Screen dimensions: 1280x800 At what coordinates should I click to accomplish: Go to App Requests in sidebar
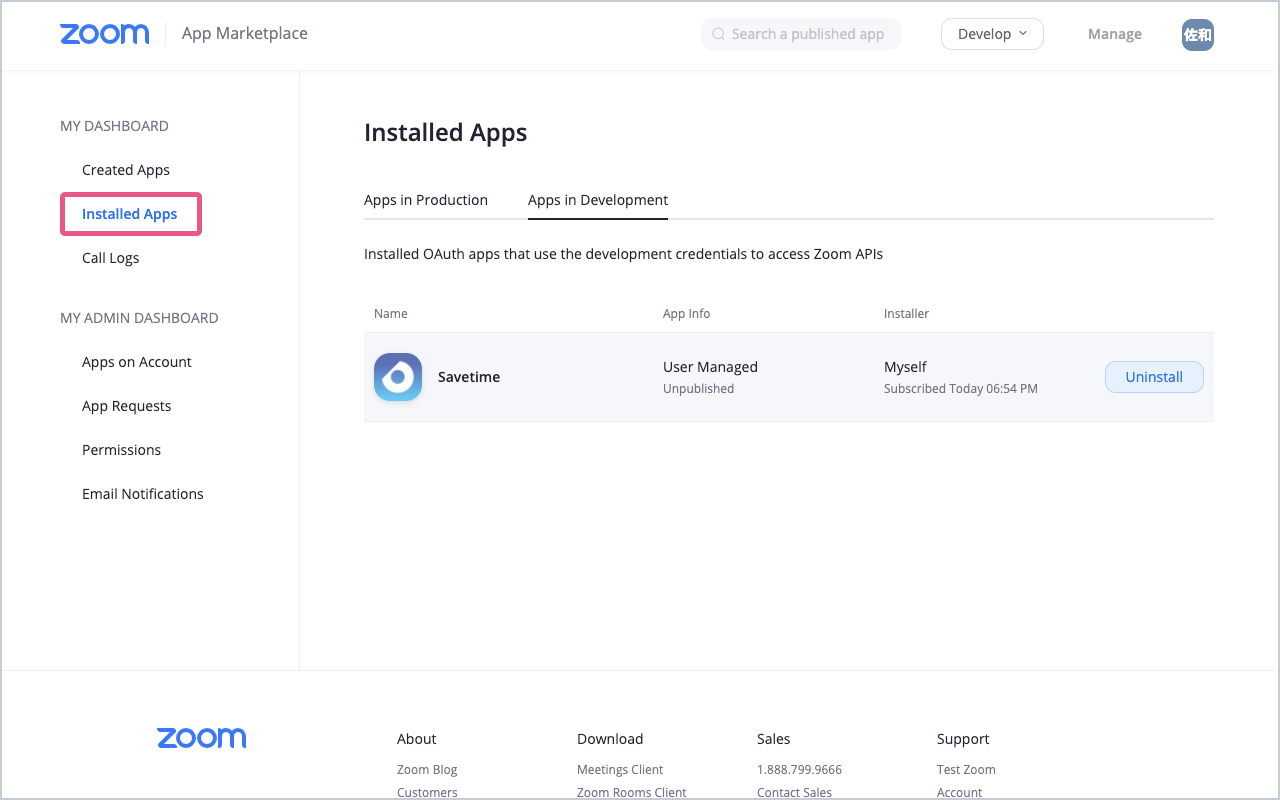pyautogui.click(x=127, y=406)
